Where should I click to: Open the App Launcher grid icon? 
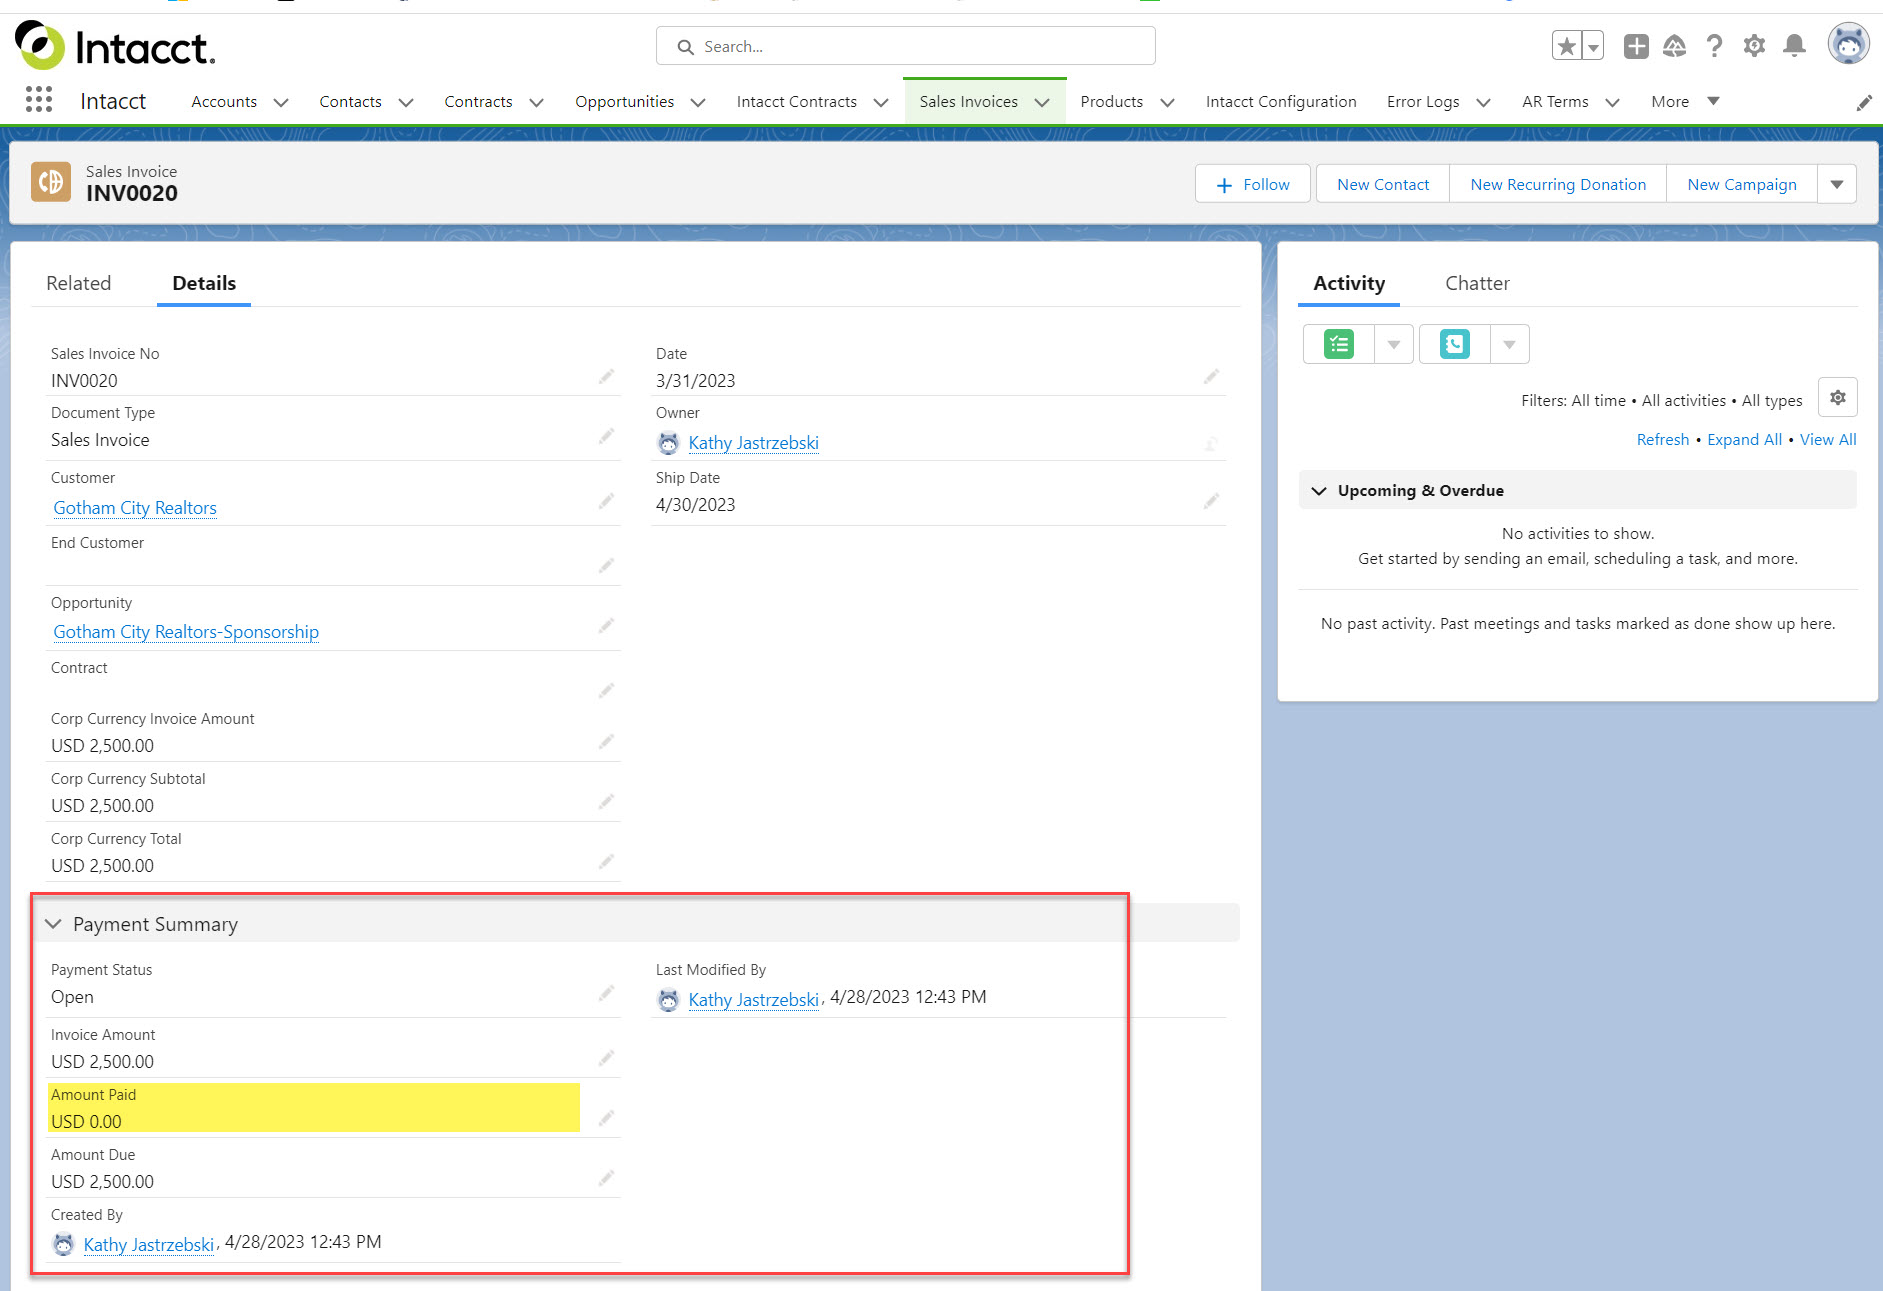pyautogui.click(x=38, y=100)
